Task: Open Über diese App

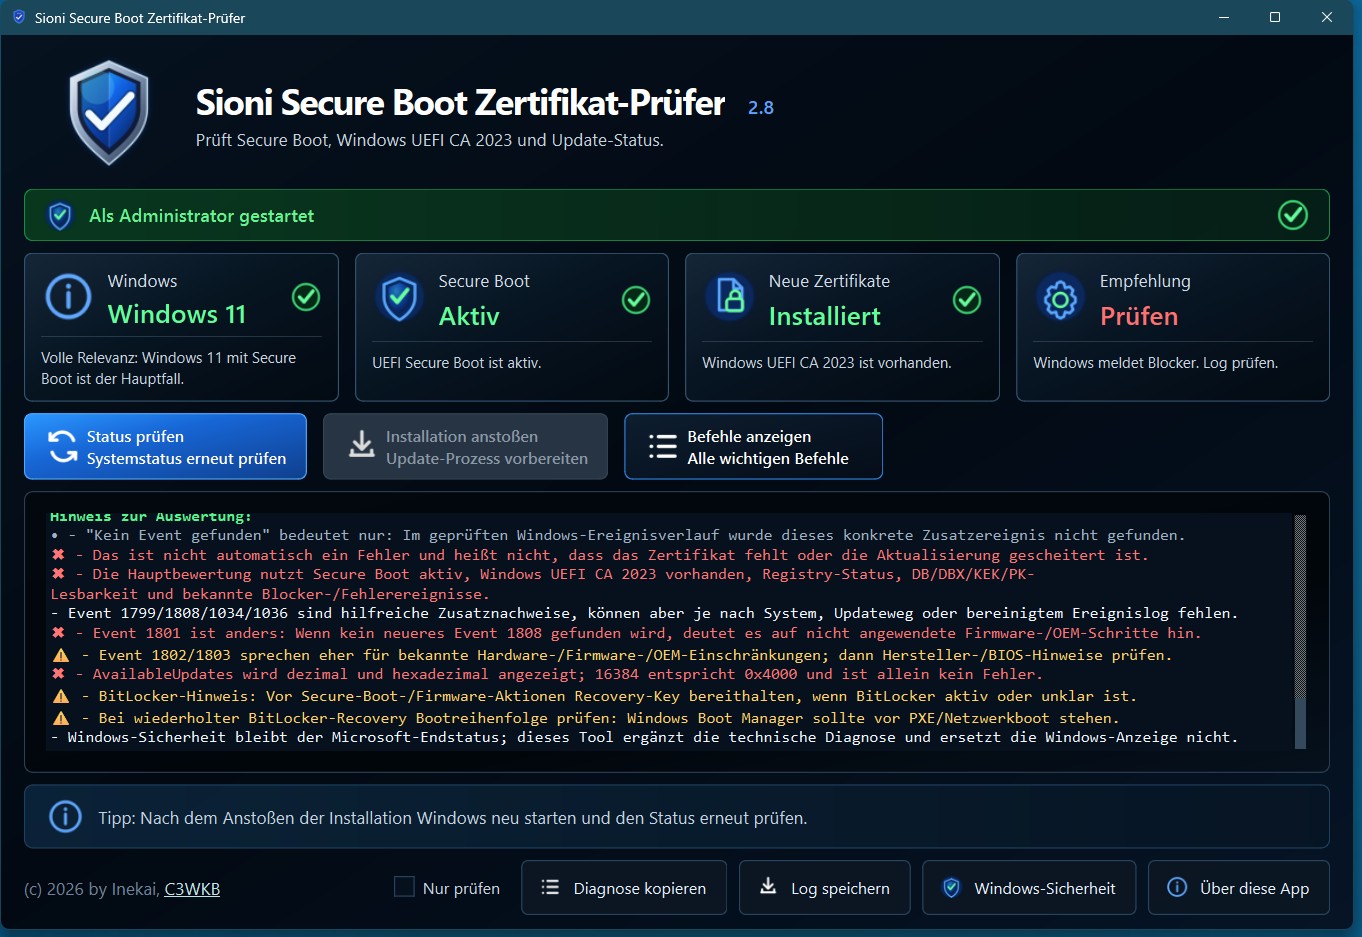Action: [1239, 888]
